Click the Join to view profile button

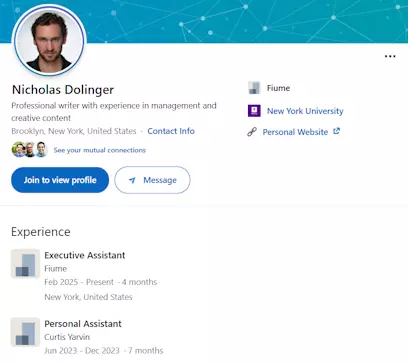[x=60, y=180]
